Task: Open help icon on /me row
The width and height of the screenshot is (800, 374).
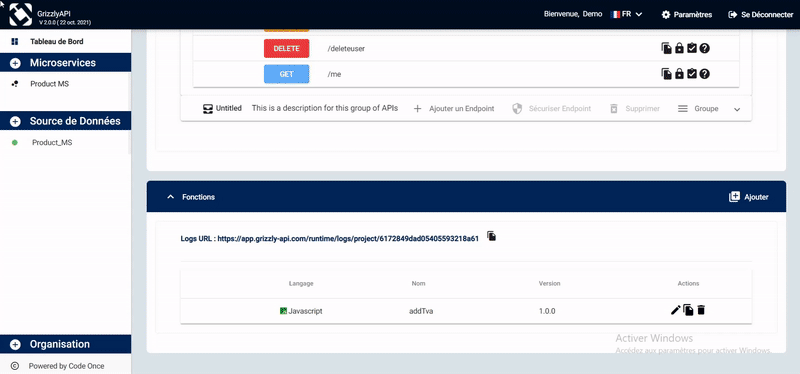Action: point(705,74)
